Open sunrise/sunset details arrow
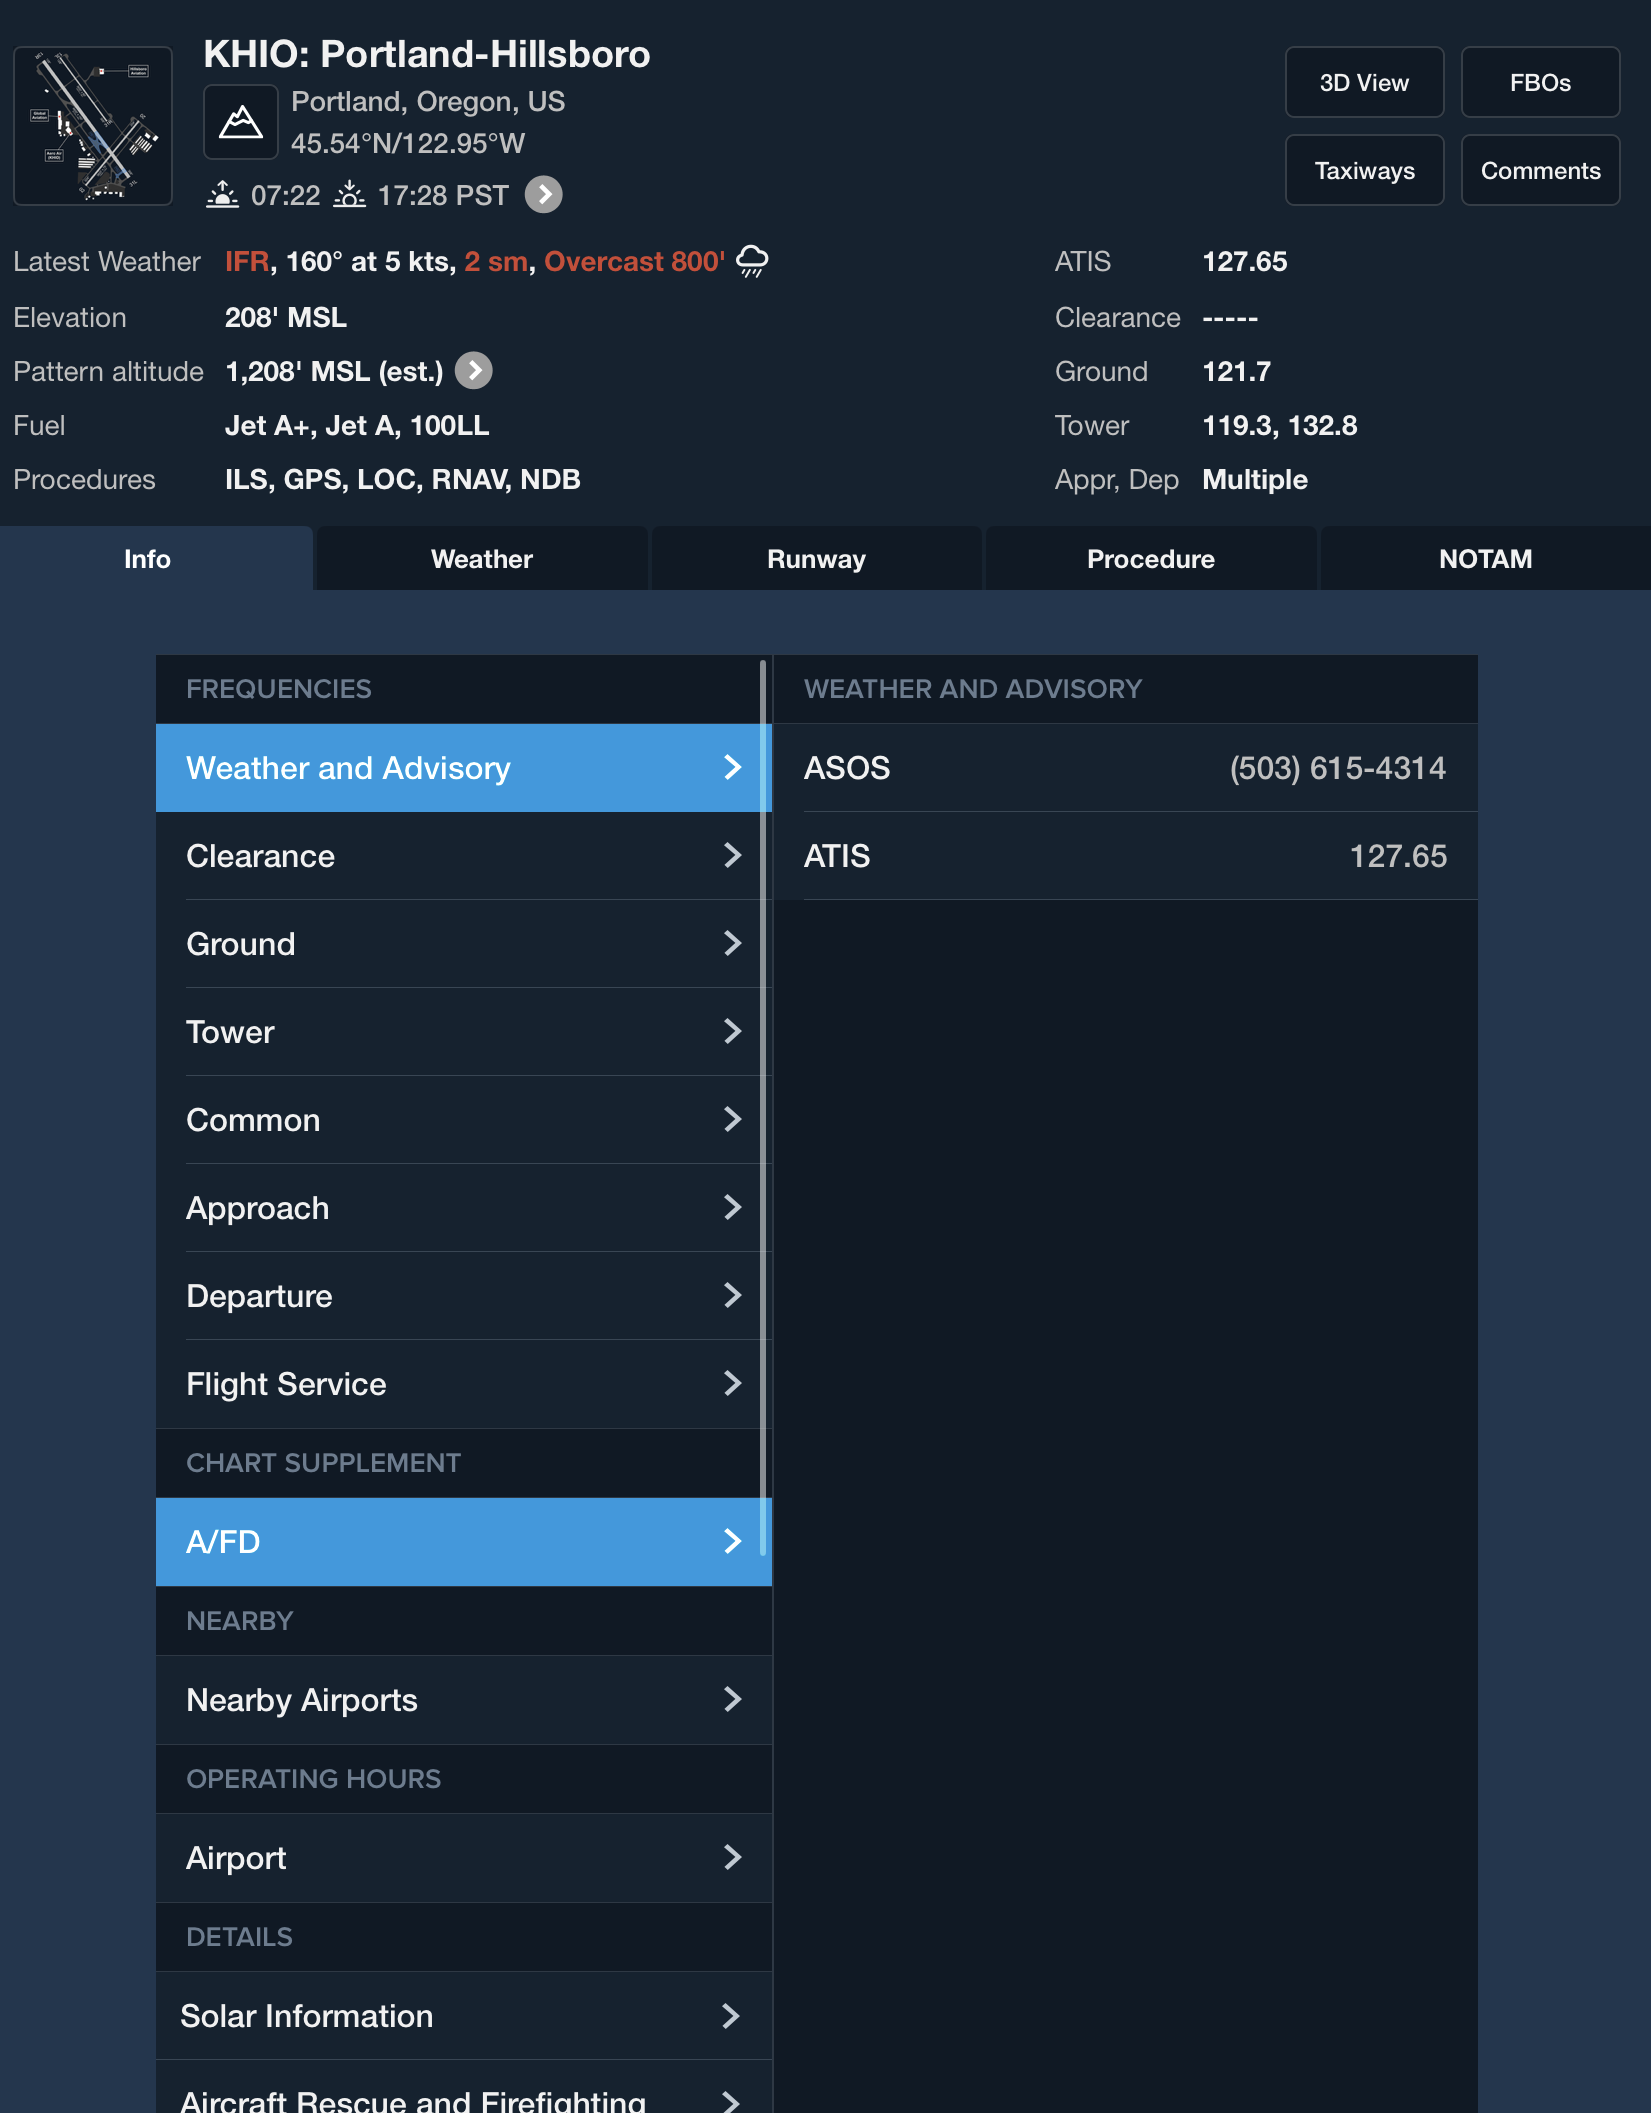This screenshot has height=2113, width=1651. tap(544, 195)
